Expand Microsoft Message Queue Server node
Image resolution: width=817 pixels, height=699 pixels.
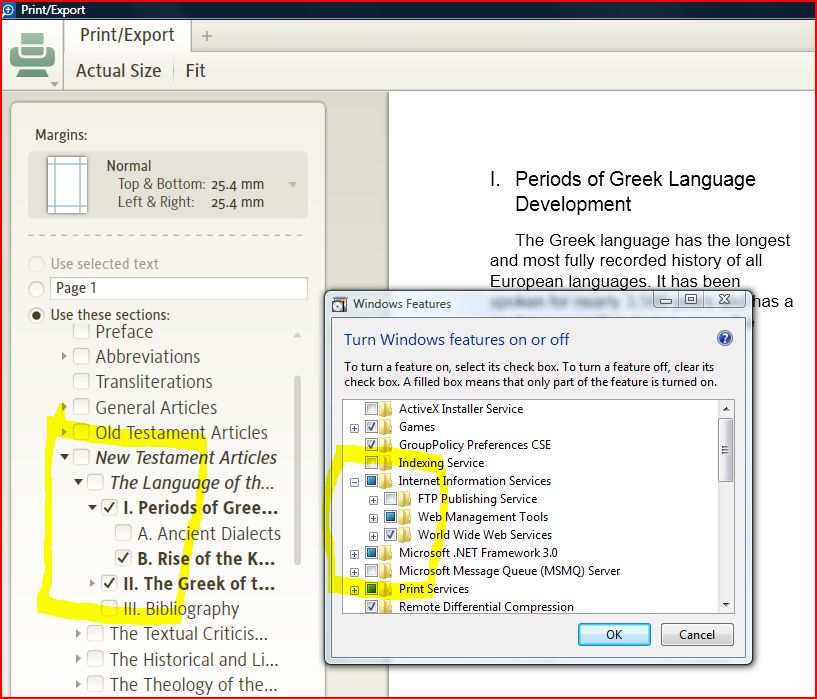(x=354, y=572)
